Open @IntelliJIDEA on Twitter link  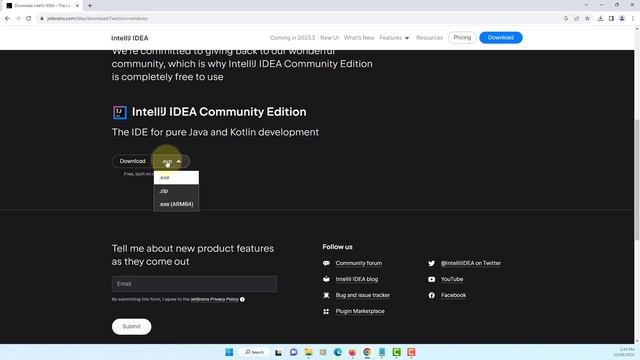[x=471, y=263]
